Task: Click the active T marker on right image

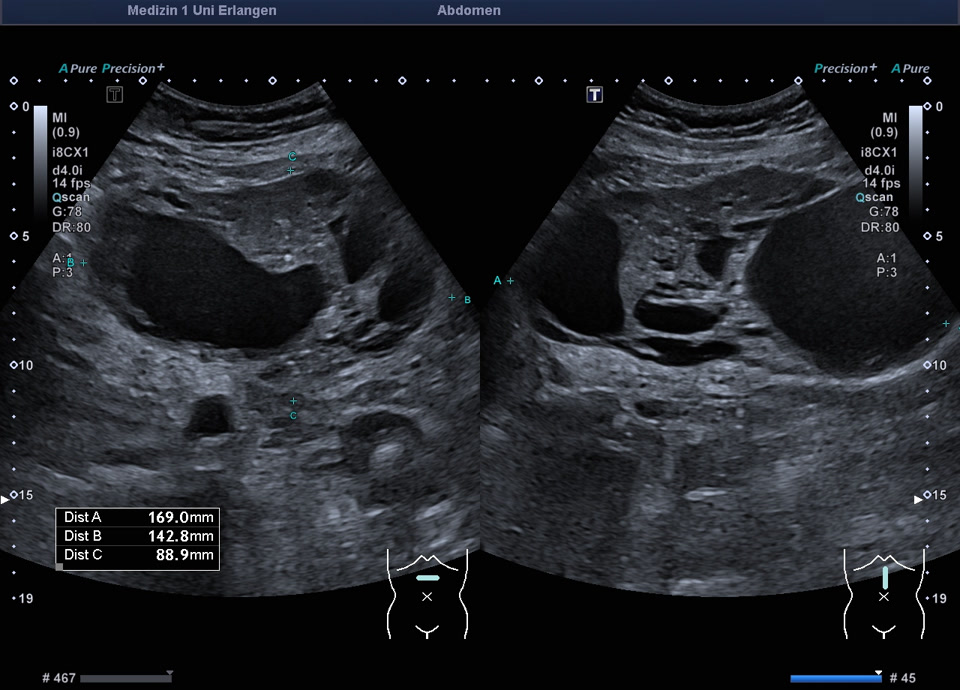Action: click(594, 94)
